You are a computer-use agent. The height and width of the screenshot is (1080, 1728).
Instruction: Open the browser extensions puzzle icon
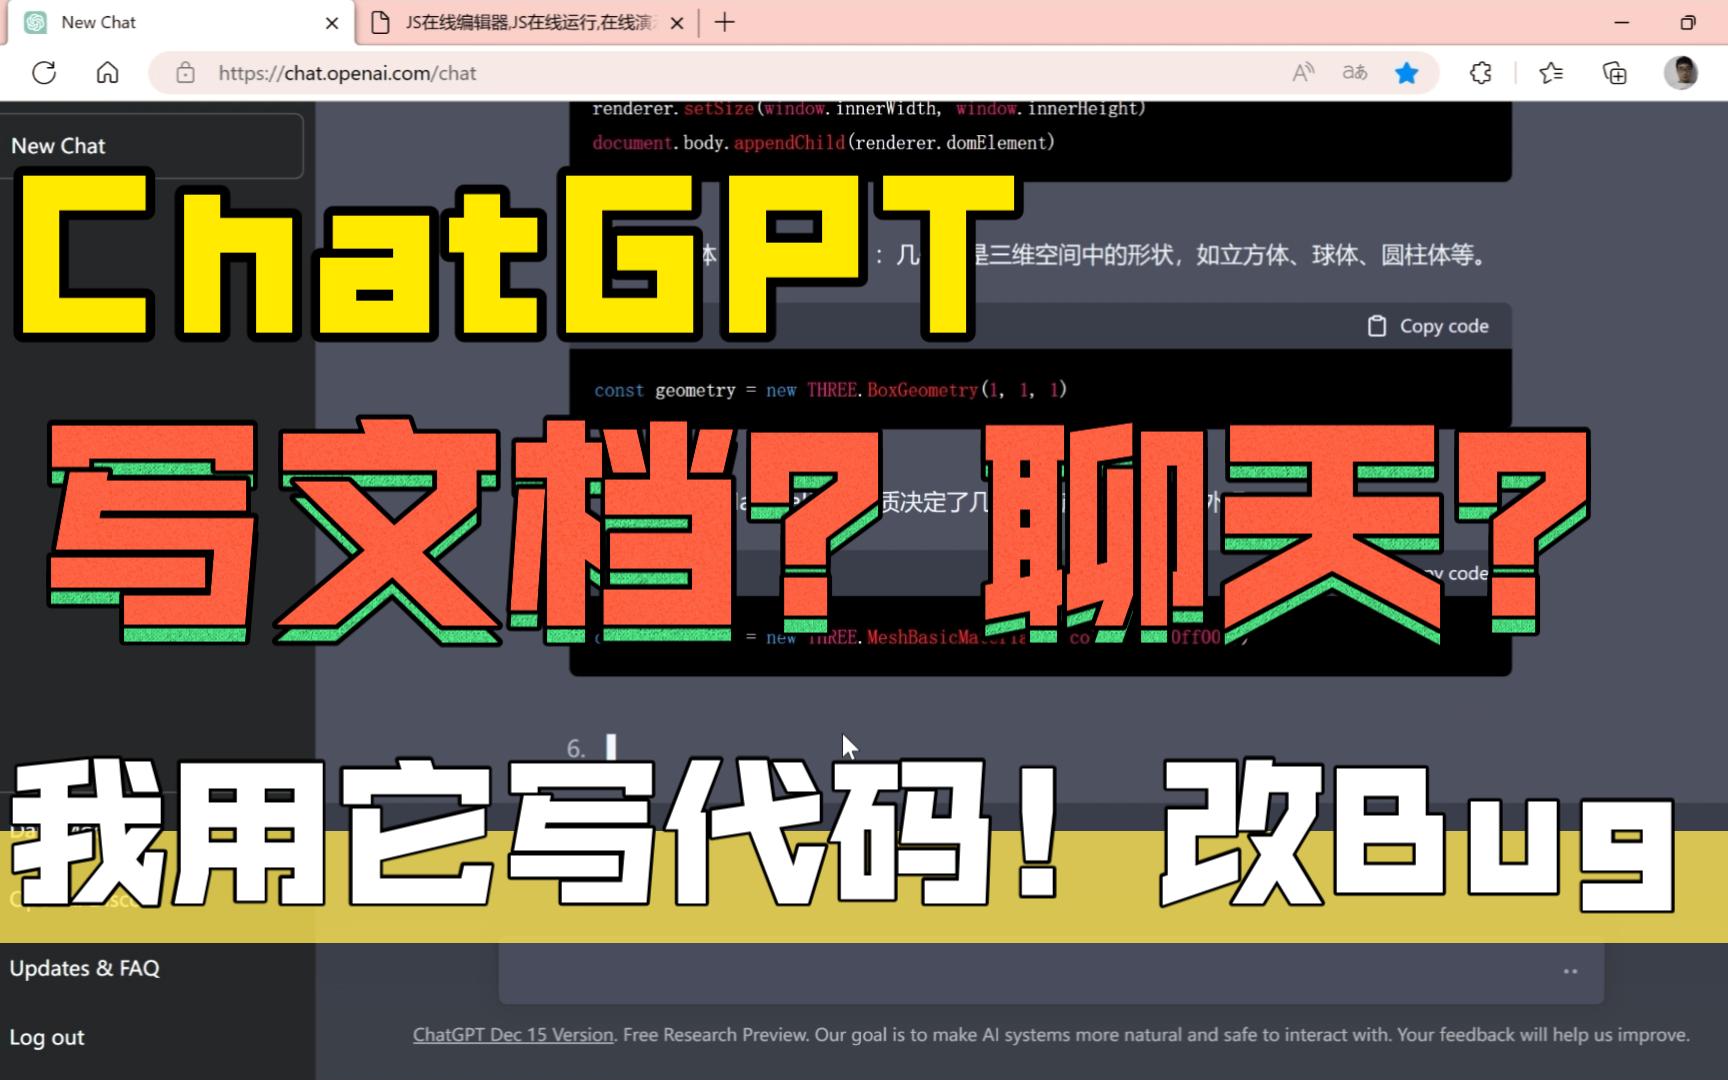click(1481, 73)
